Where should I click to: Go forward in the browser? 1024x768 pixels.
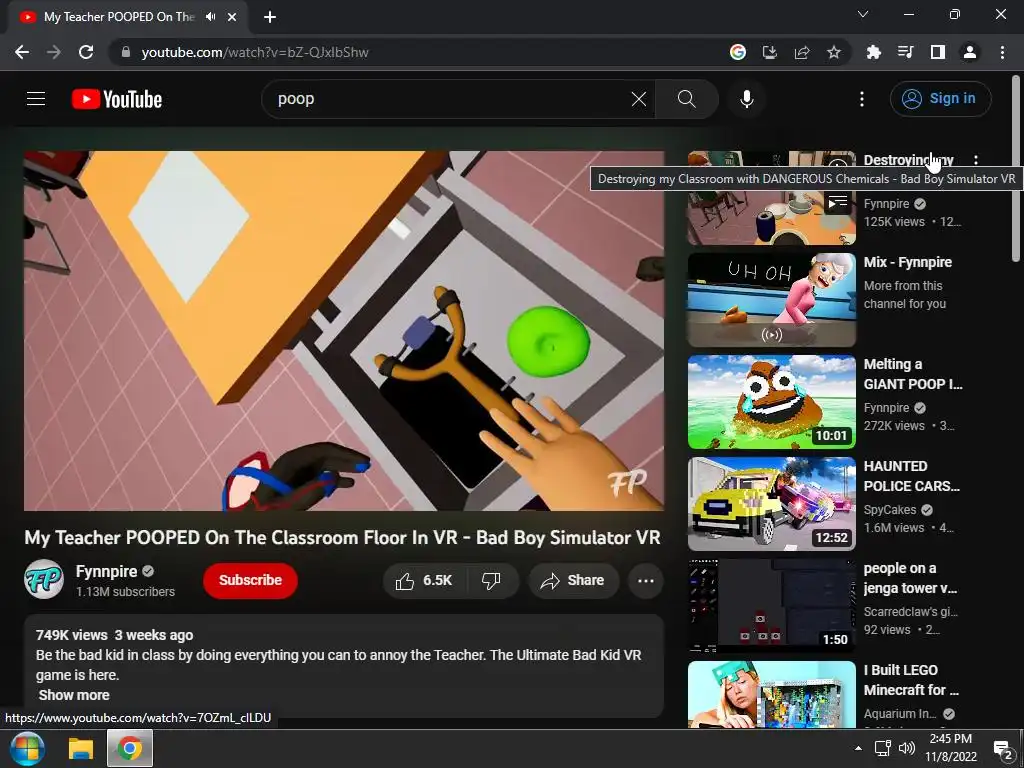(54, 52)
